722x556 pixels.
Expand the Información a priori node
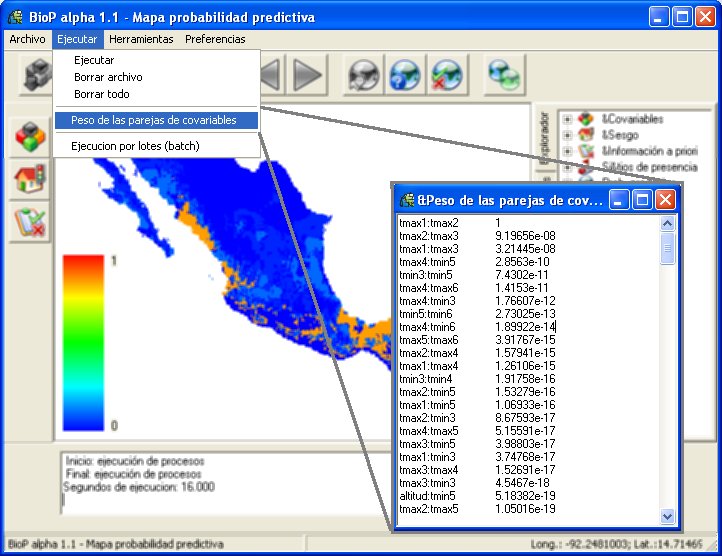tap(567, 151)
